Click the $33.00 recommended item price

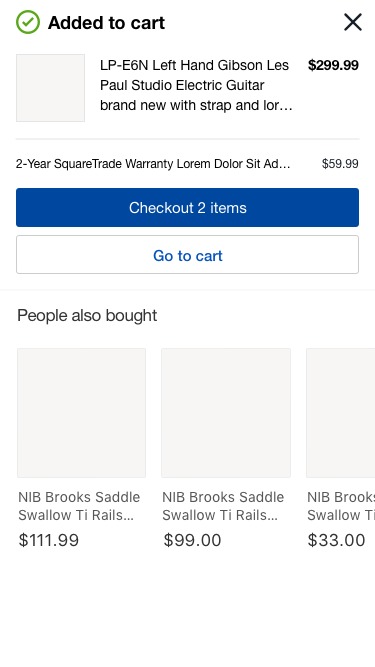click(x=336, y=541)
